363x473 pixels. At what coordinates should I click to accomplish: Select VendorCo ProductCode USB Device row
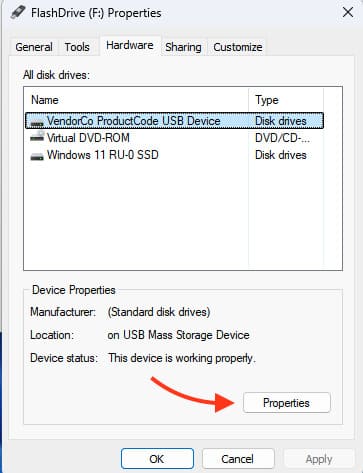(174, 121)
